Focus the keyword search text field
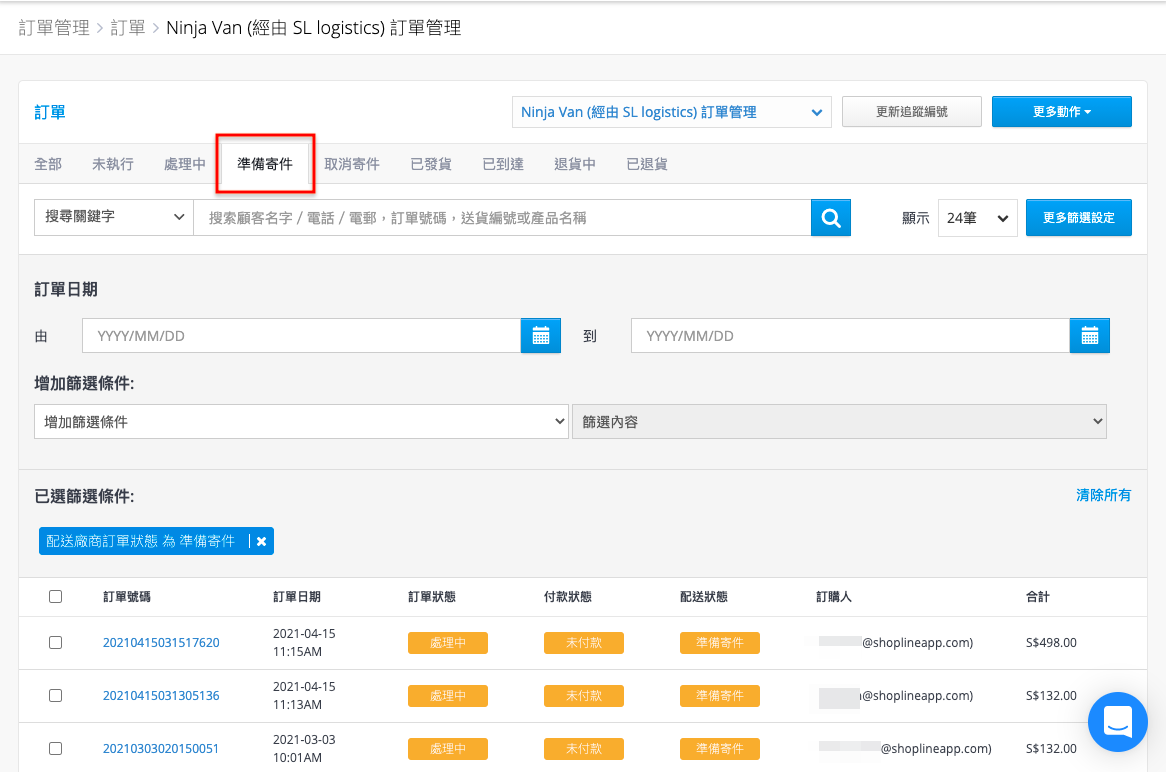Viewport: 1166px width, 772px height. click(x=503, y=218)
